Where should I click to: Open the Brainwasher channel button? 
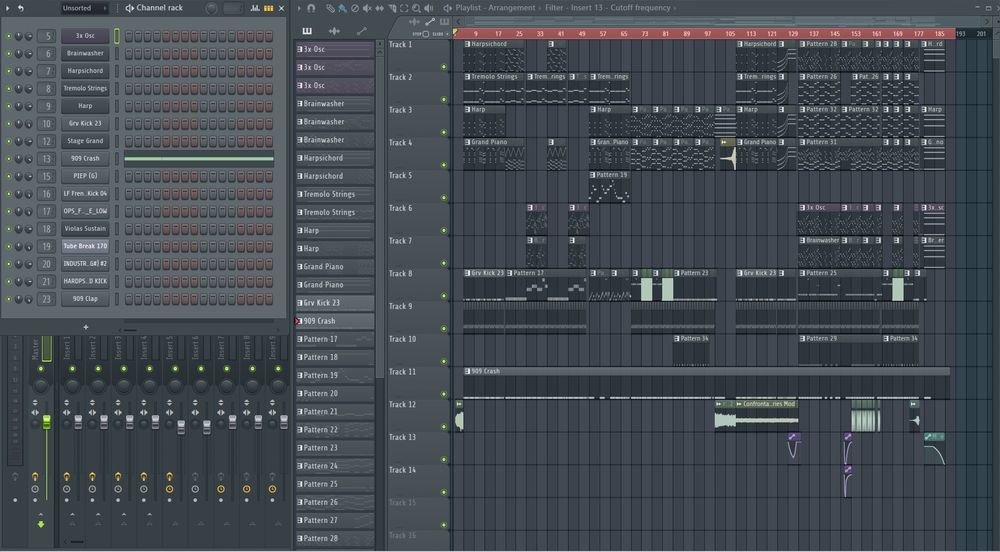click(85, 54)
